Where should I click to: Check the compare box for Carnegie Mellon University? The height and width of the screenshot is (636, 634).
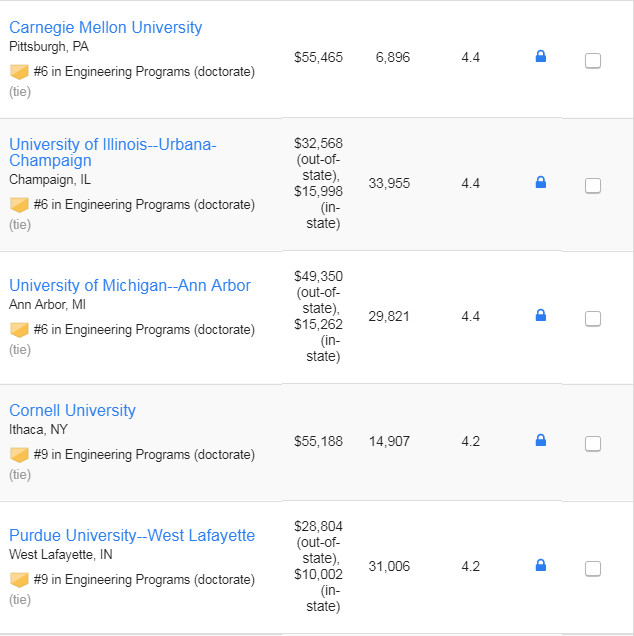tap(593, 61)
